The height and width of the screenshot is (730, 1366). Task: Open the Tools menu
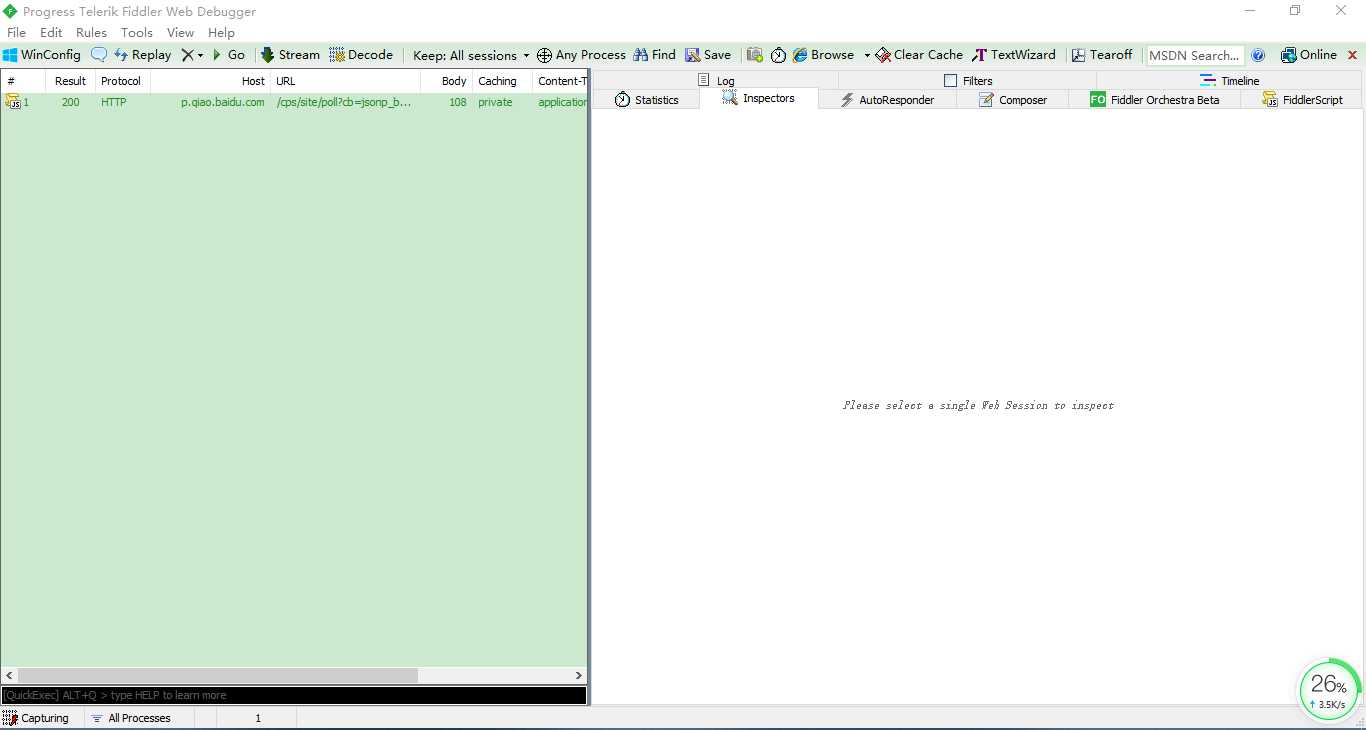click(137, 32)
